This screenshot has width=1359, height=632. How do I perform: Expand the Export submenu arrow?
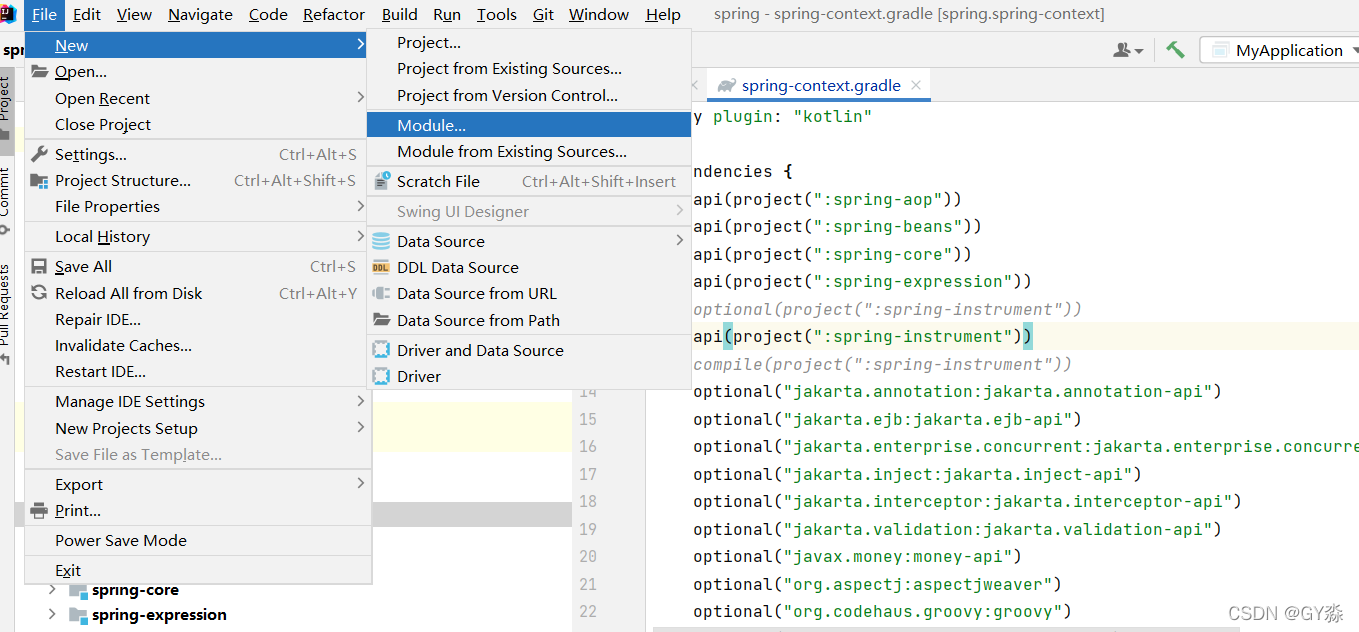360,484
